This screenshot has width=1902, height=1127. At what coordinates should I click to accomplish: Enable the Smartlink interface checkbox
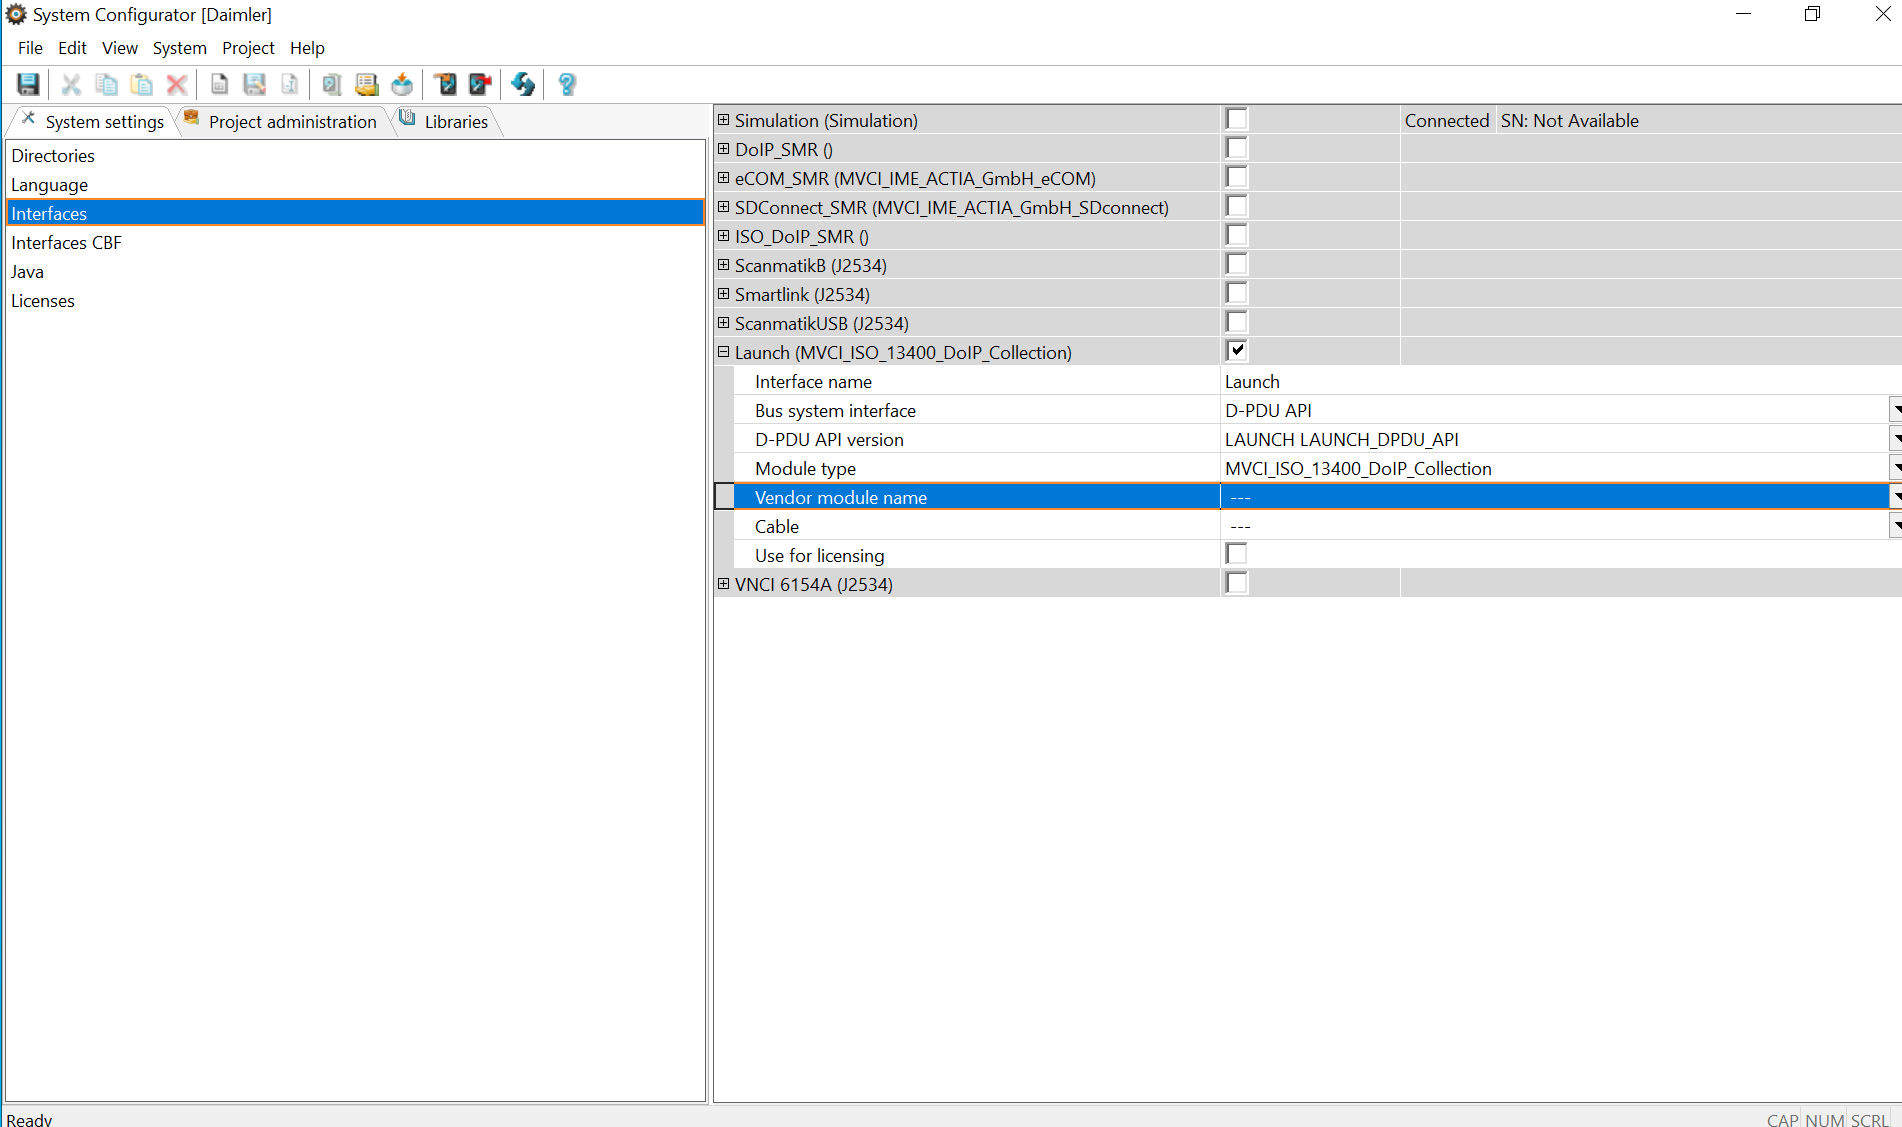tap(1237, 293)
